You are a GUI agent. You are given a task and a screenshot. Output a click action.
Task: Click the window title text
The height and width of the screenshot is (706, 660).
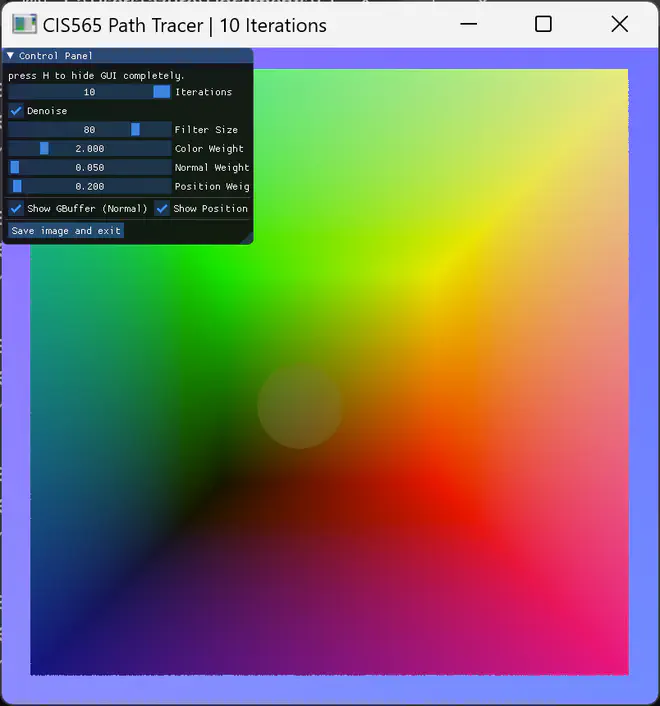coord(185,25)
